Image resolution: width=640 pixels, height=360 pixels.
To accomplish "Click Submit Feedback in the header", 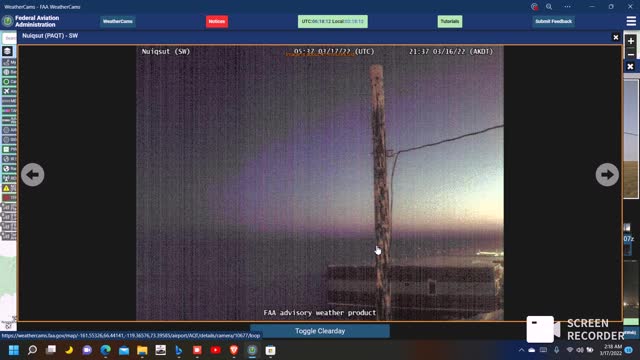I will [x=553, y=21].
